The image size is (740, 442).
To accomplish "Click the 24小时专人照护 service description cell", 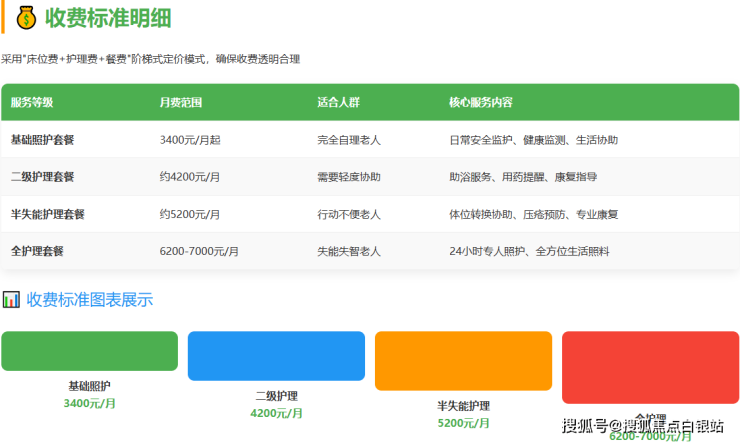I will click(529, 251).
